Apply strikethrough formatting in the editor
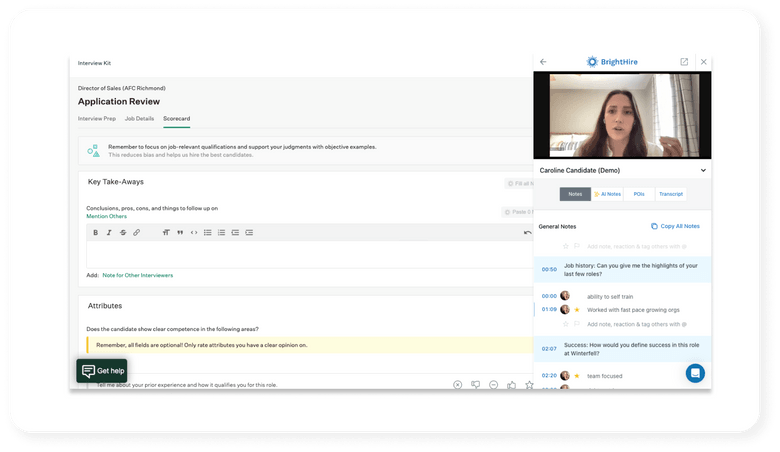Viewport: 780px width, 452px height. coord(123,233)
